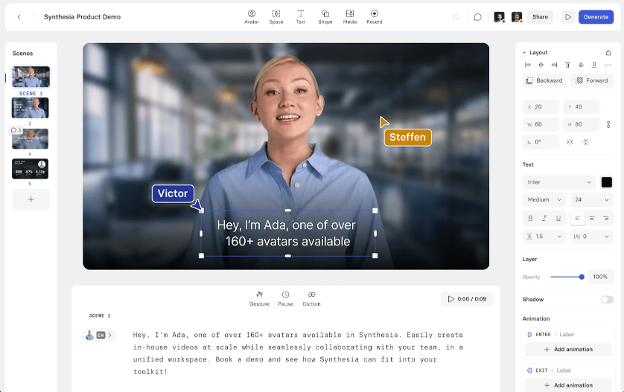Play the scene audio 0:00 / 0:09

click(467, 299)
